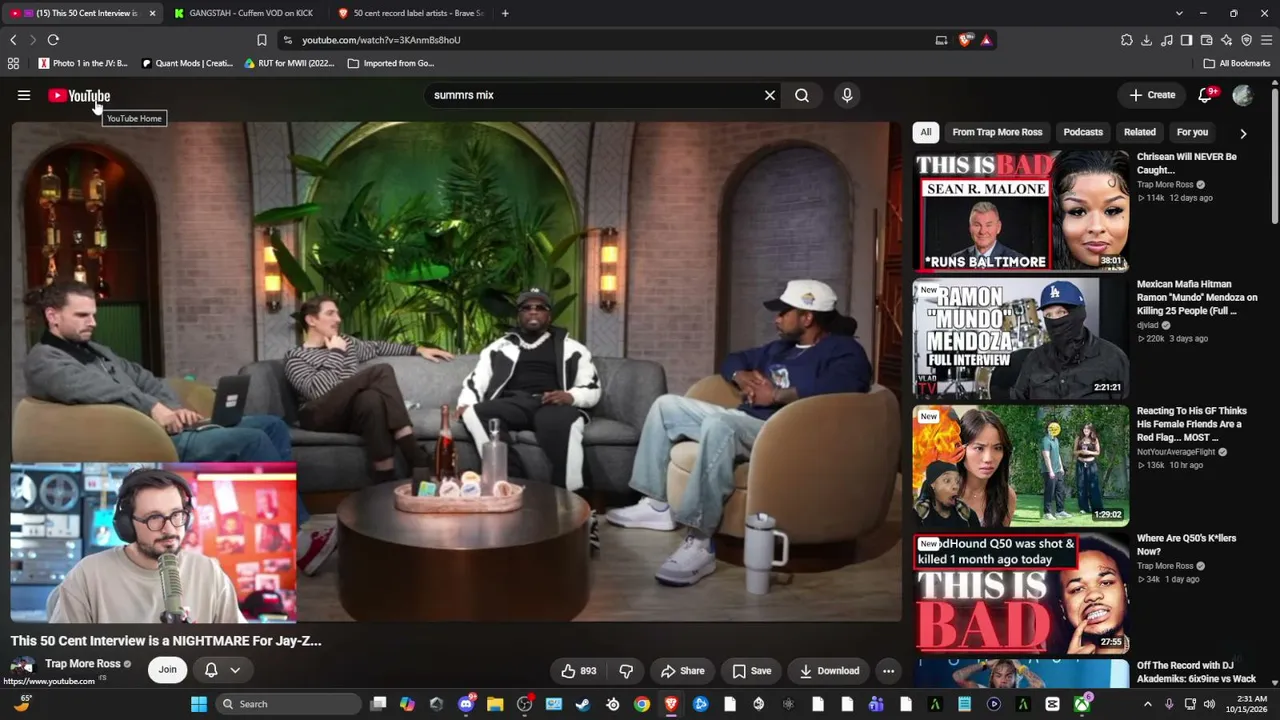Open the account avatar menu

1243,95
